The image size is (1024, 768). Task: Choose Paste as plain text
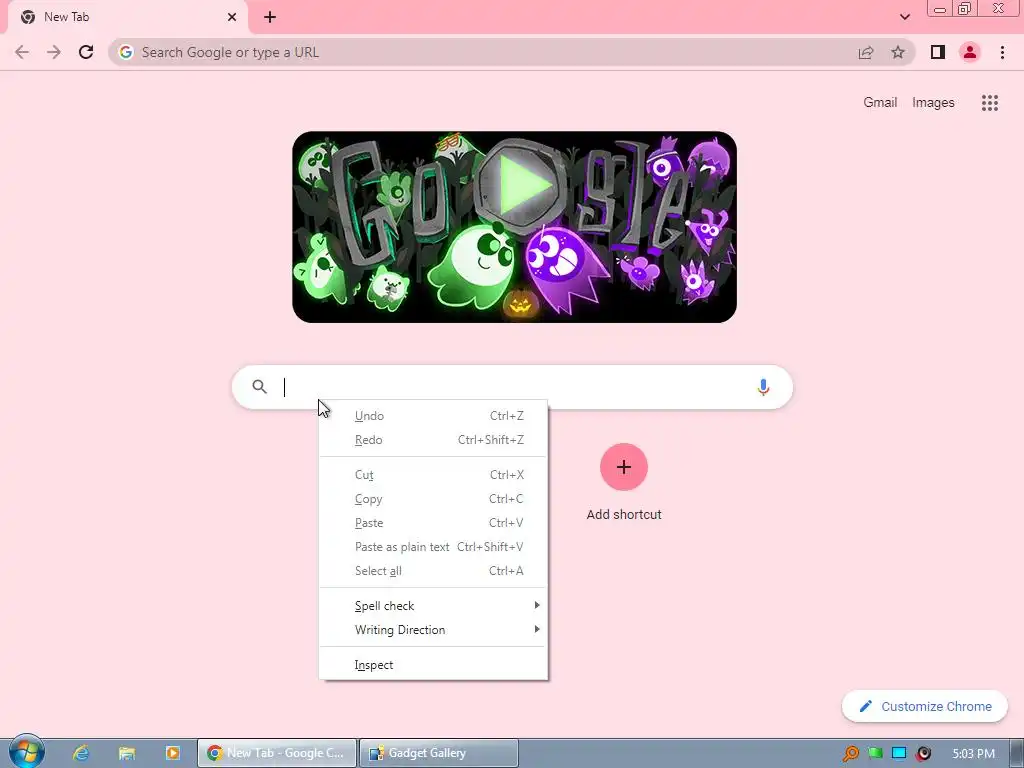434,547
